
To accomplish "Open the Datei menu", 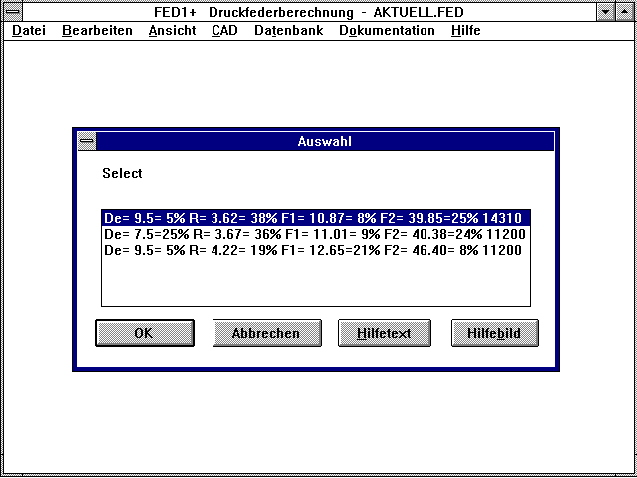I will click(29, 31).
